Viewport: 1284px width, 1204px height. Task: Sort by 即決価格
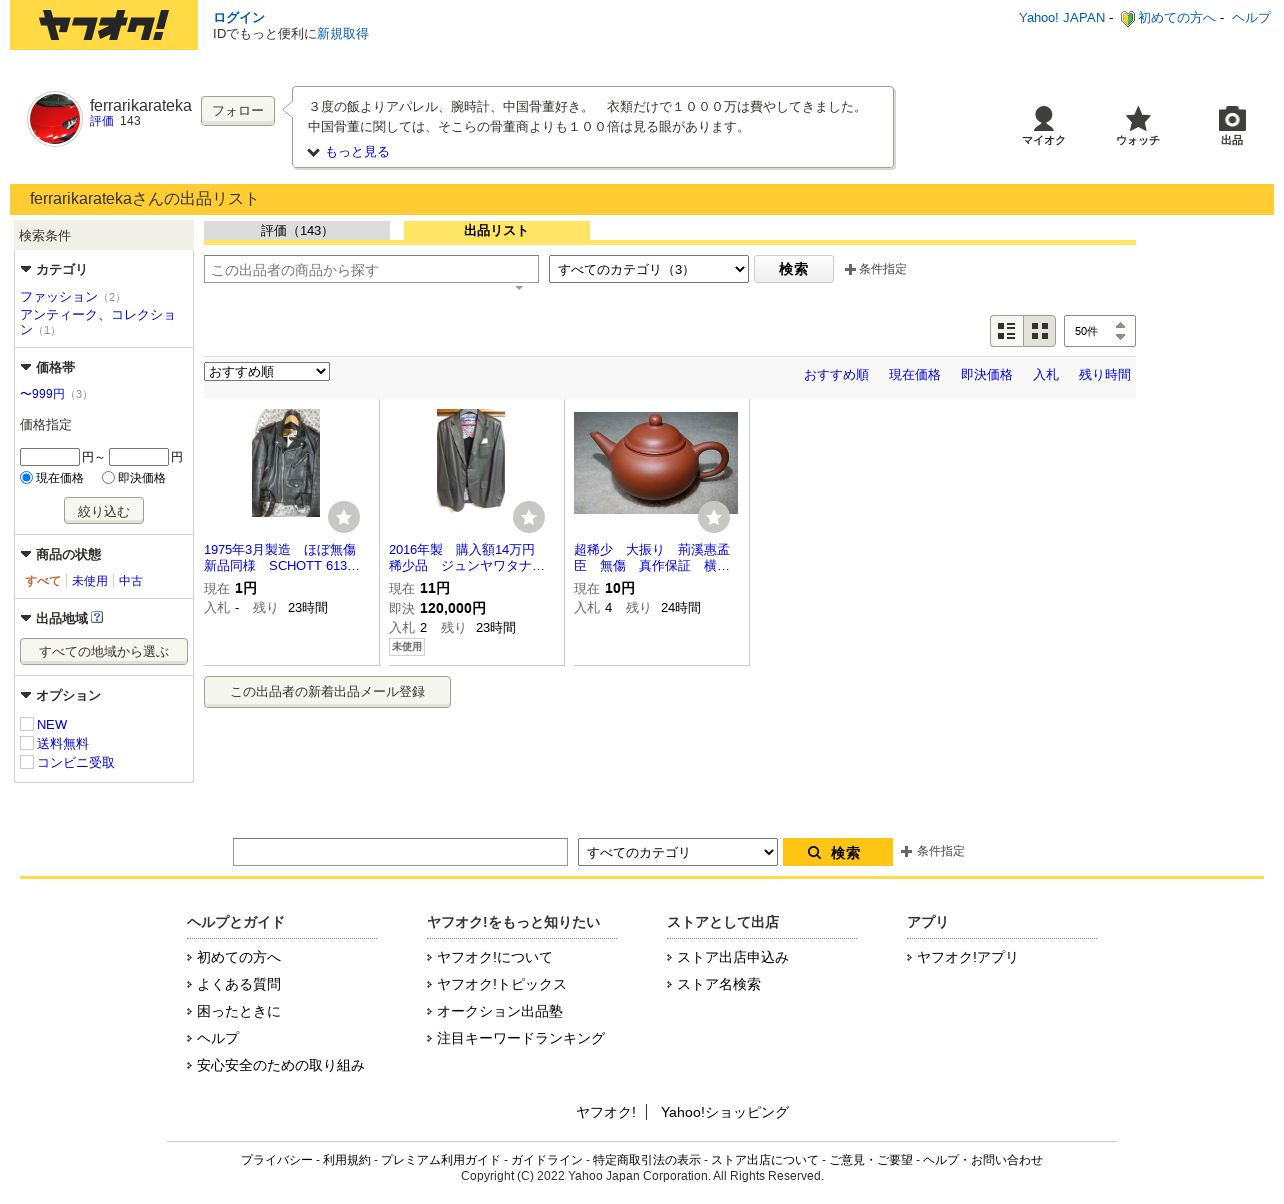click(x=987, y=375)
